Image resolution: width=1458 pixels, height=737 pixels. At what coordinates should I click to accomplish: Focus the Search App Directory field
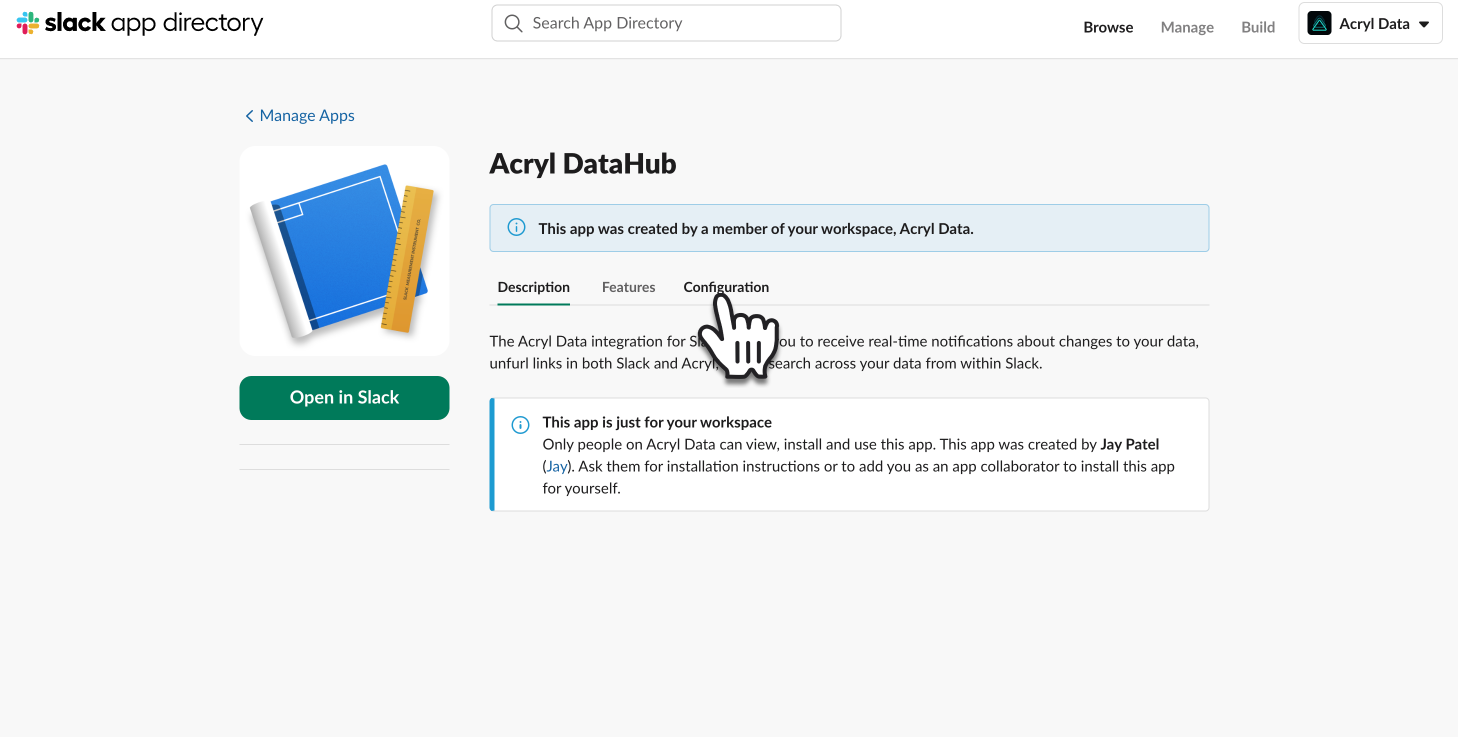point(666,23)
